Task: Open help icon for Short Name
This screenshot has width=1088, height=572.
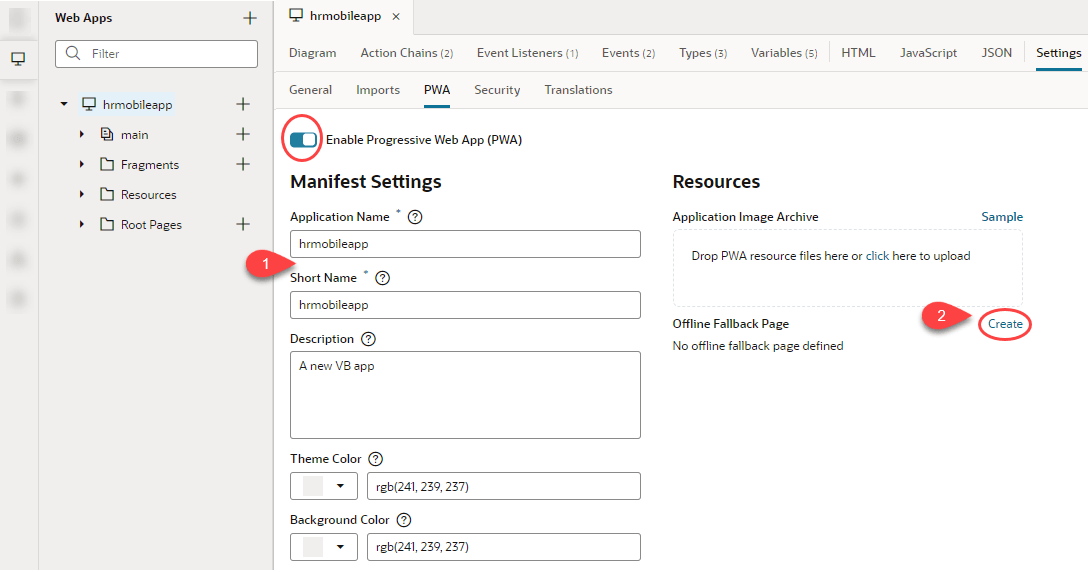Action: coord(382,278)
